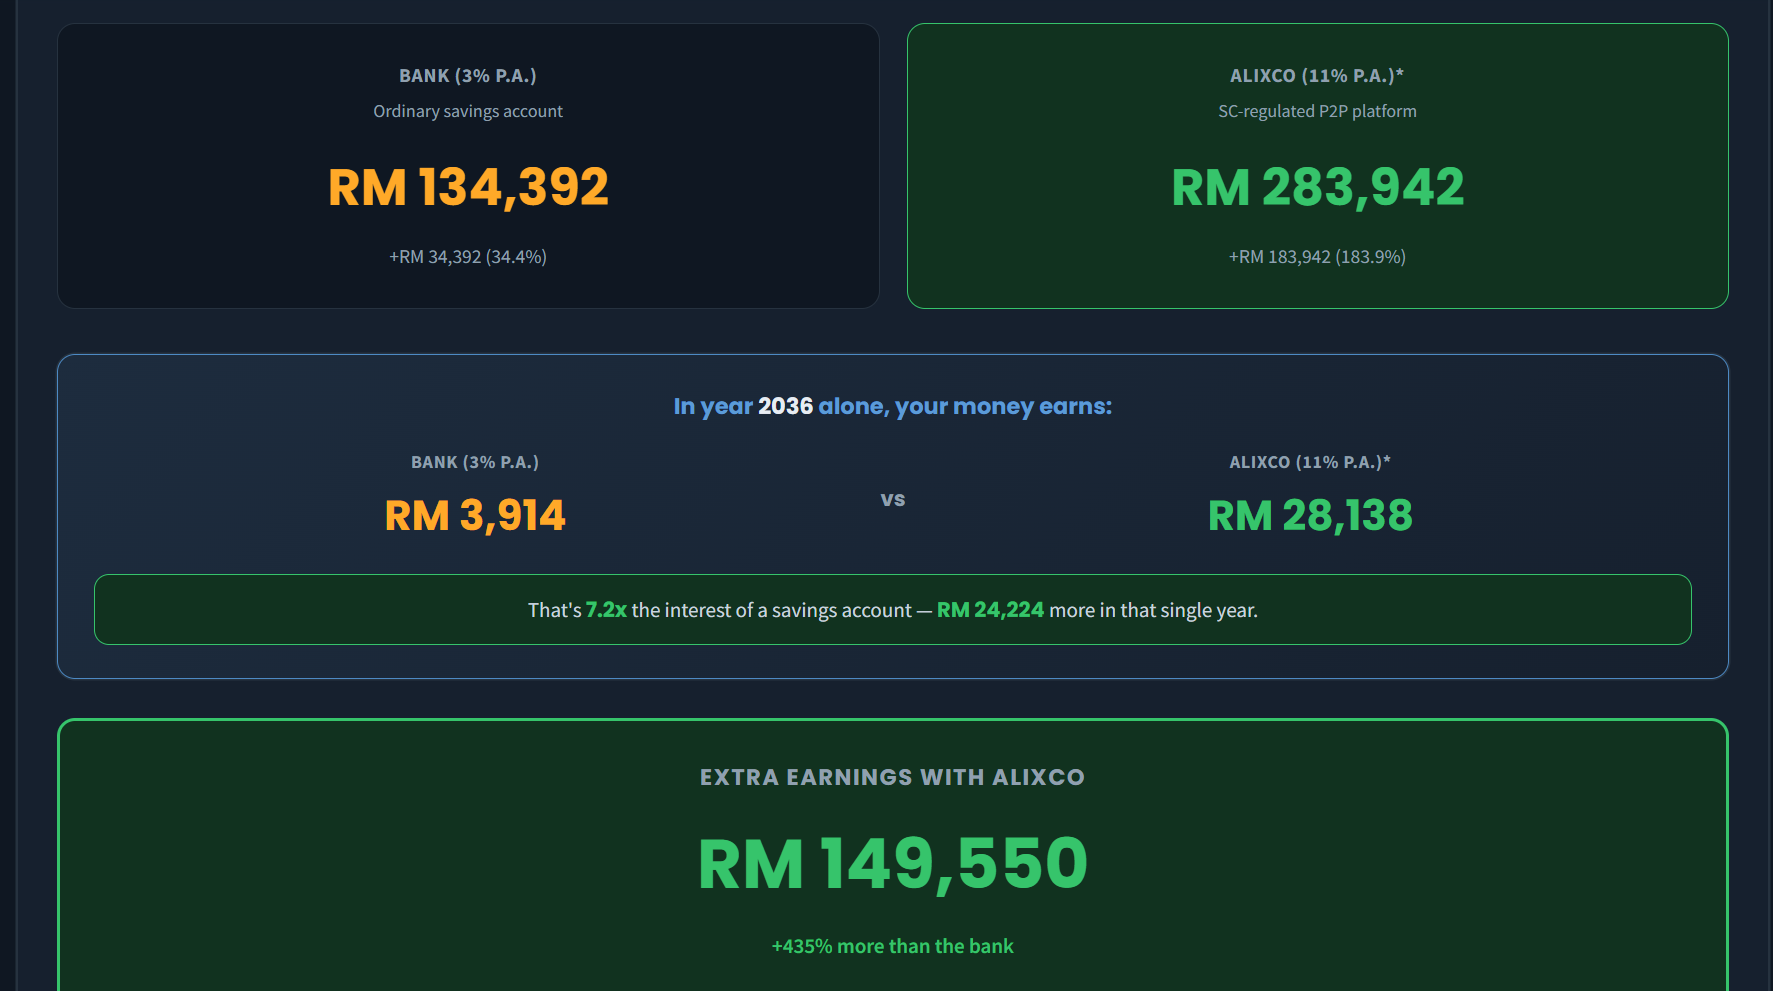1773x991 pixels.
Task: Click the 'RM 283,942' Alixco total
Action: [x=1317, y=187]
